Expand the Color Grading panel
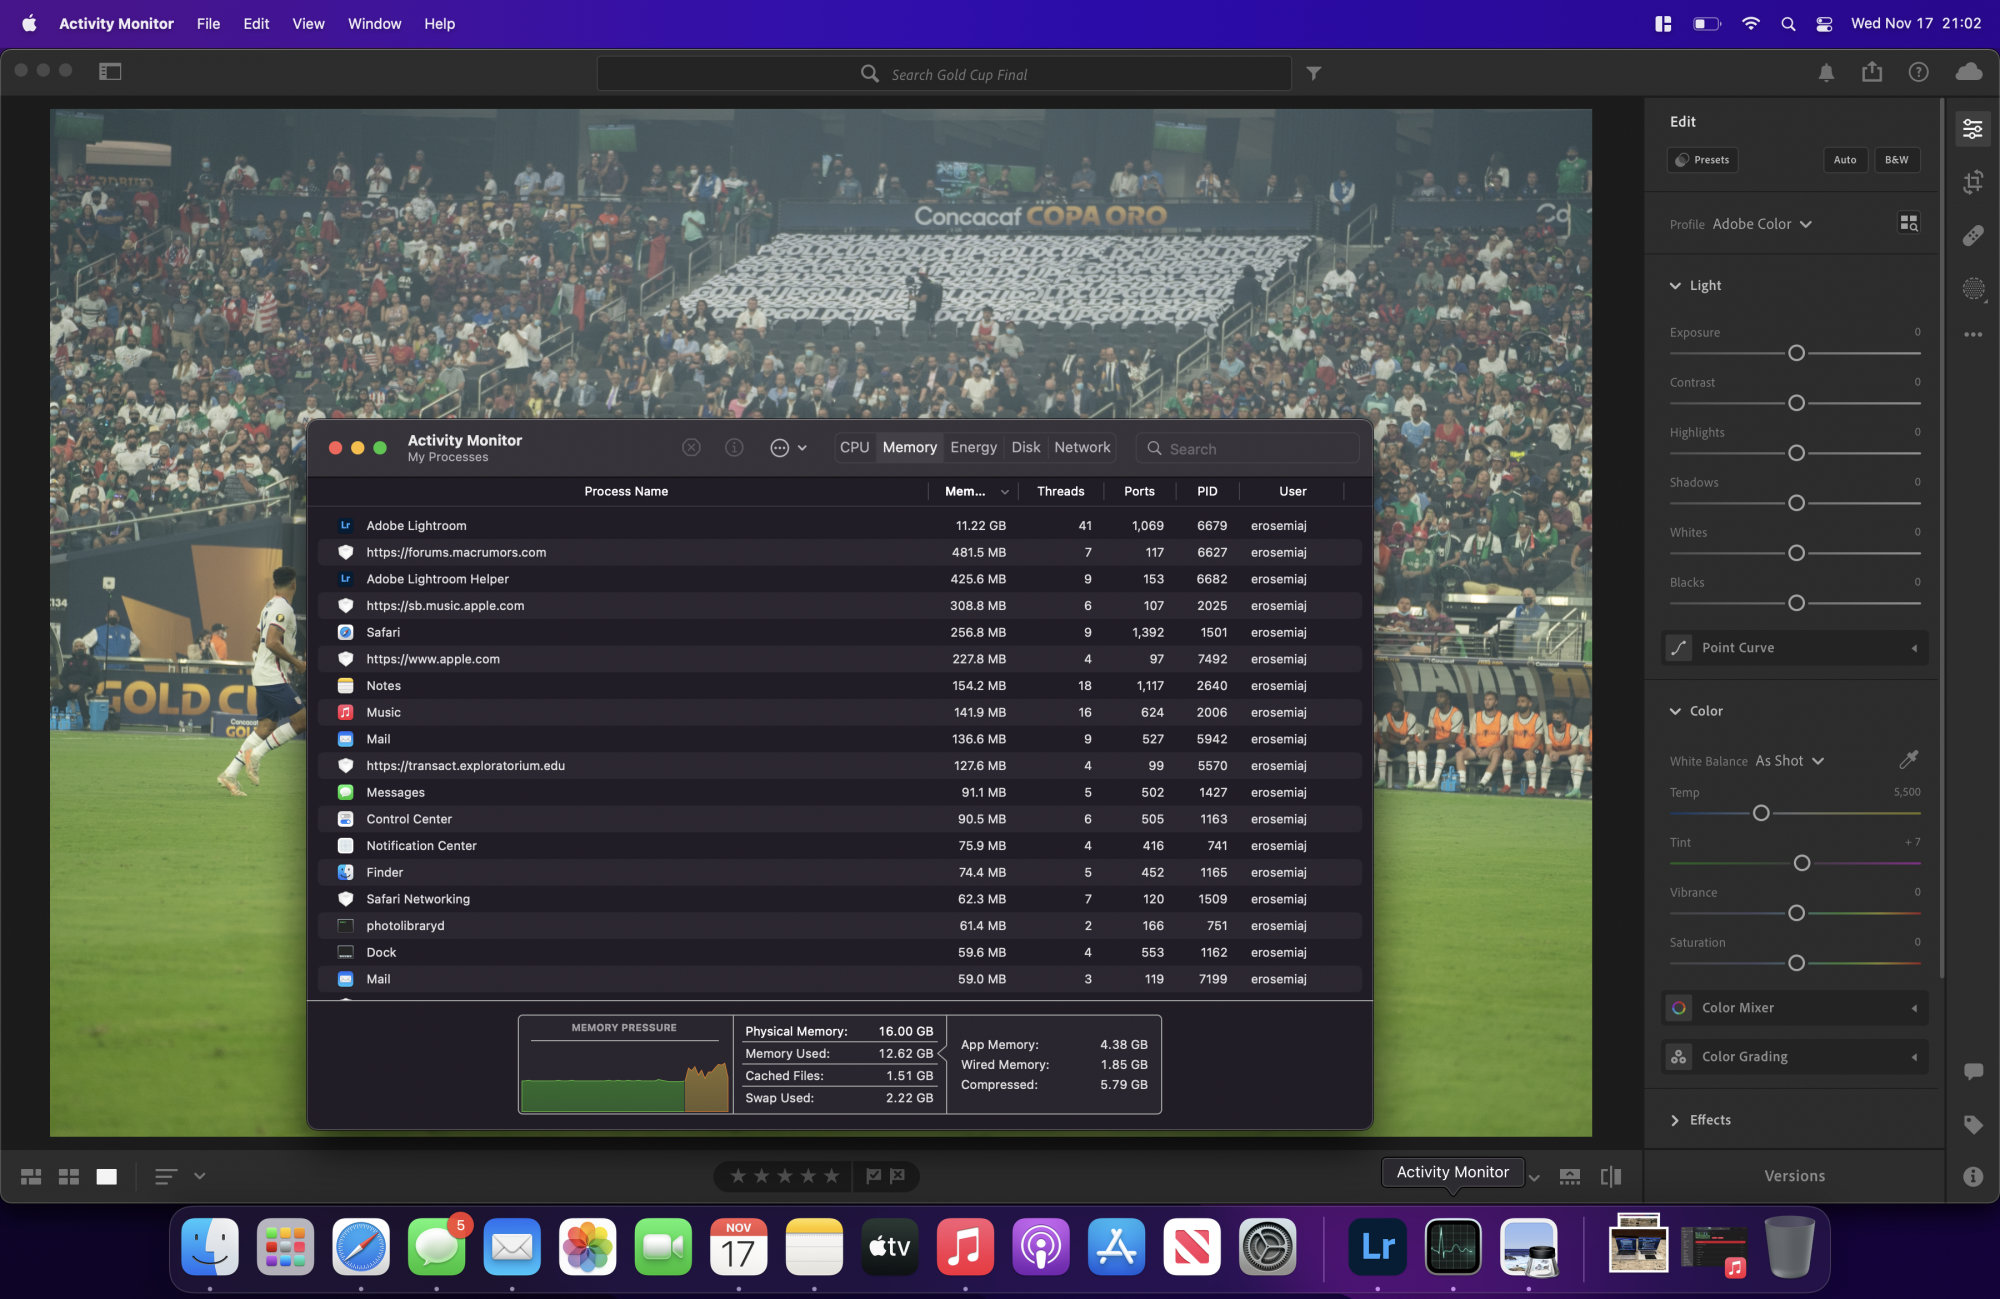This screenshot has height=1299, width=2000. [1795, 1057]
